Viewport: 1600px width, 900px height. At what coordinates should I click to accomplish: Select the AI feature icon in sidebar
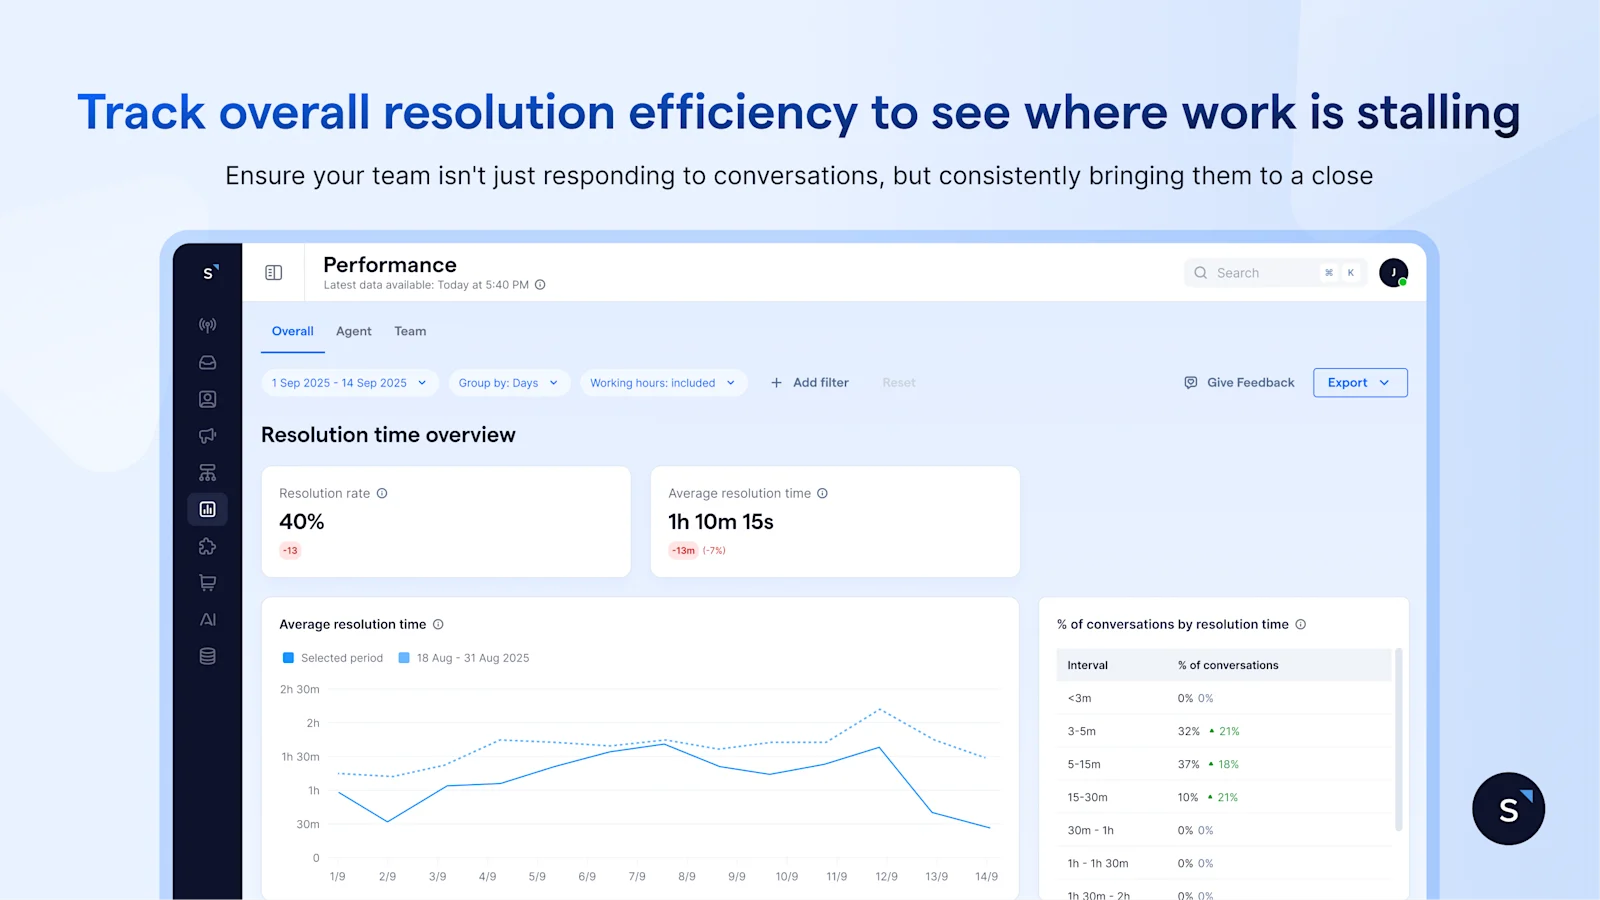207,619
